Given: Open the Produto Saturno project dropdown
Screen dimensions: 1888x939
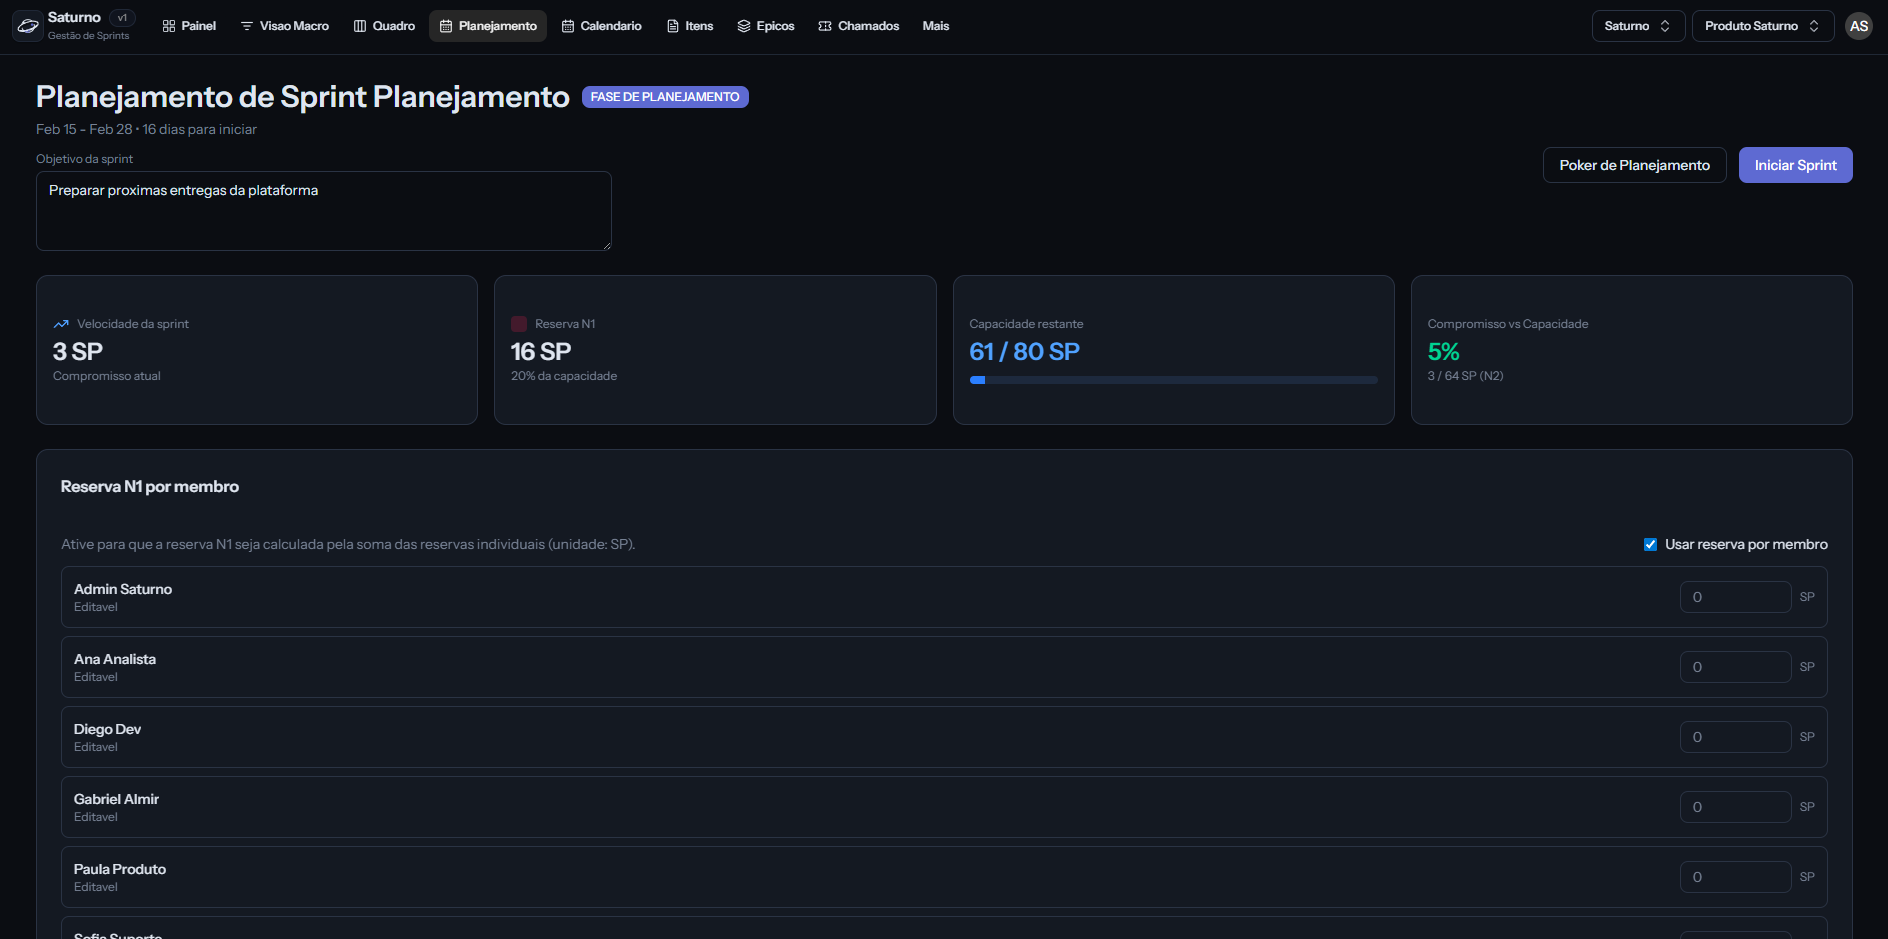Looking at the screenshot, I should (x=1762, y=26).
